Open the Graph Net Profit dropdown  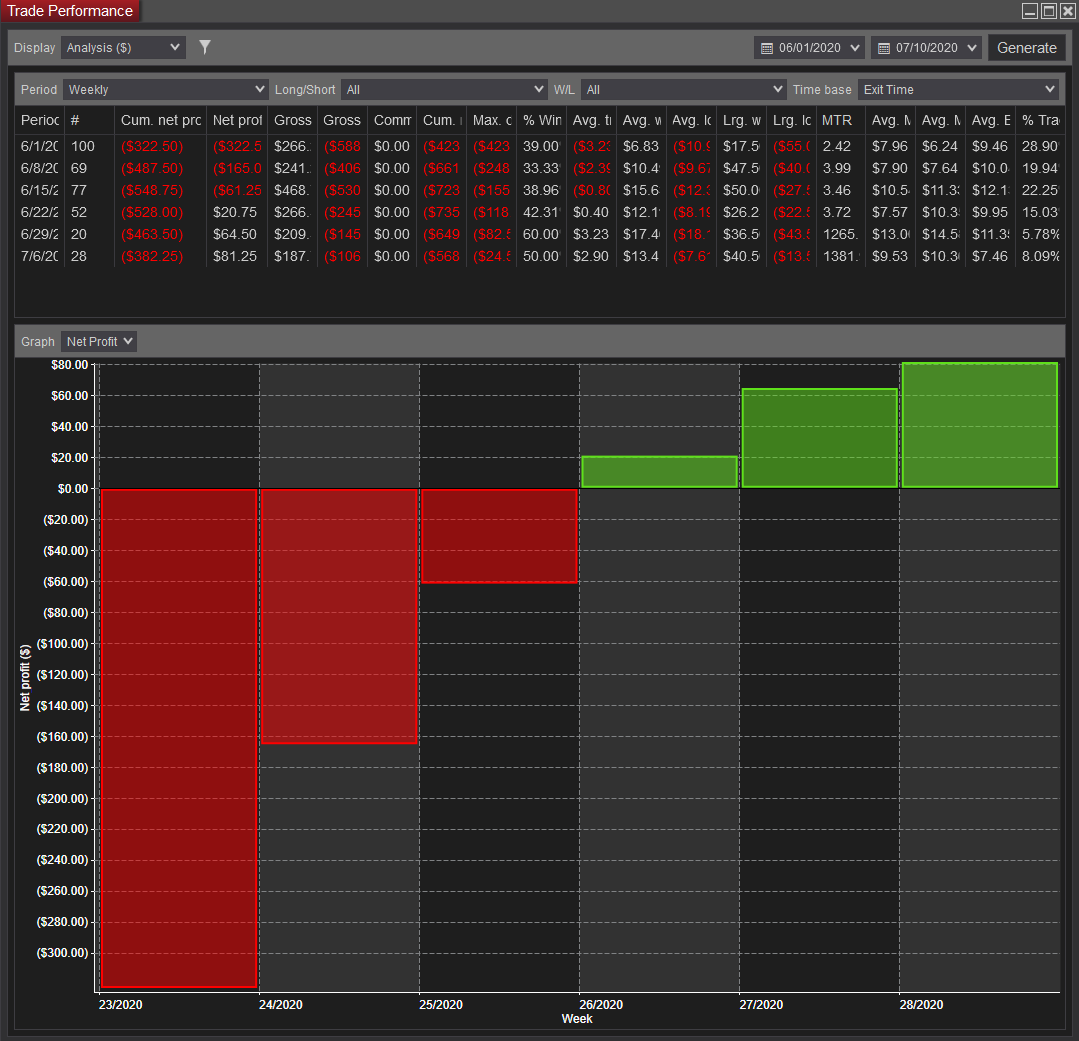(98, 341)
